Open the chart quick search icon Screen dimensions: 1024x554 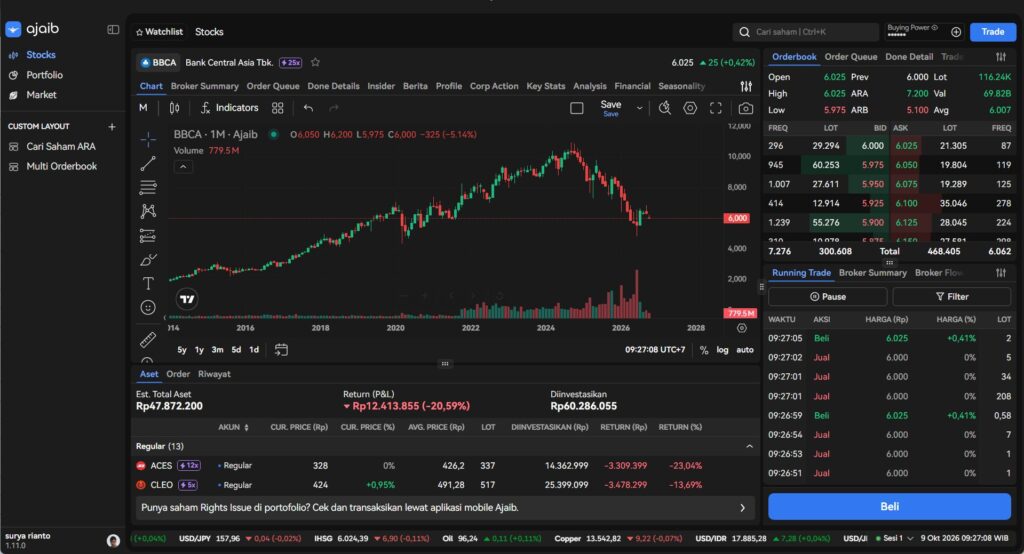(x=665, y=108)
